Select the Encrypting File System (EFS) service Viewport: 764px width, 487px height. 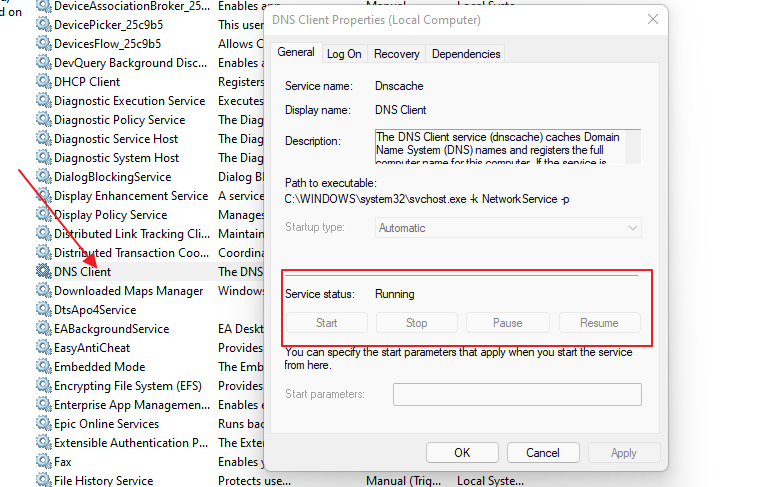point(127,386)
